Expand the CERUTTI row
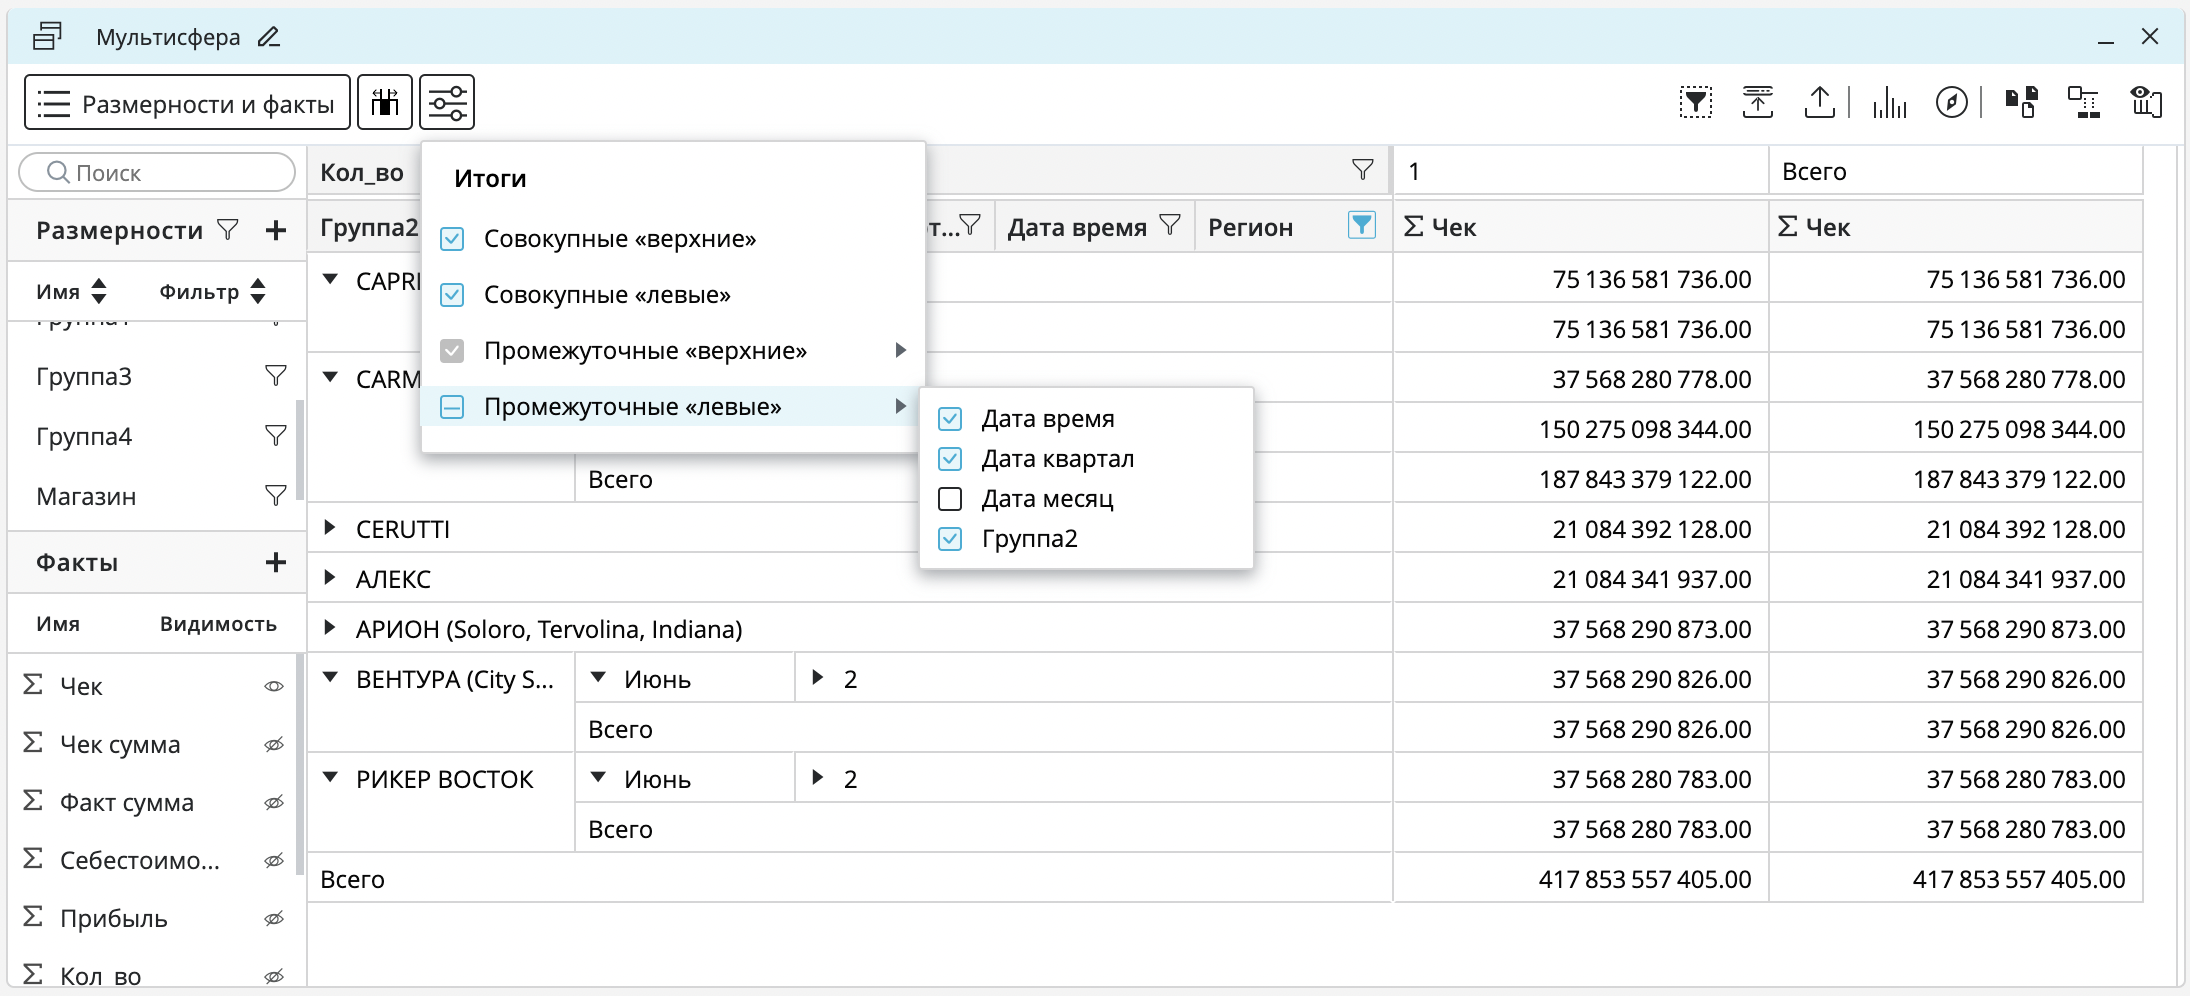Screen dimensions: 2190x996 [329, 528]
